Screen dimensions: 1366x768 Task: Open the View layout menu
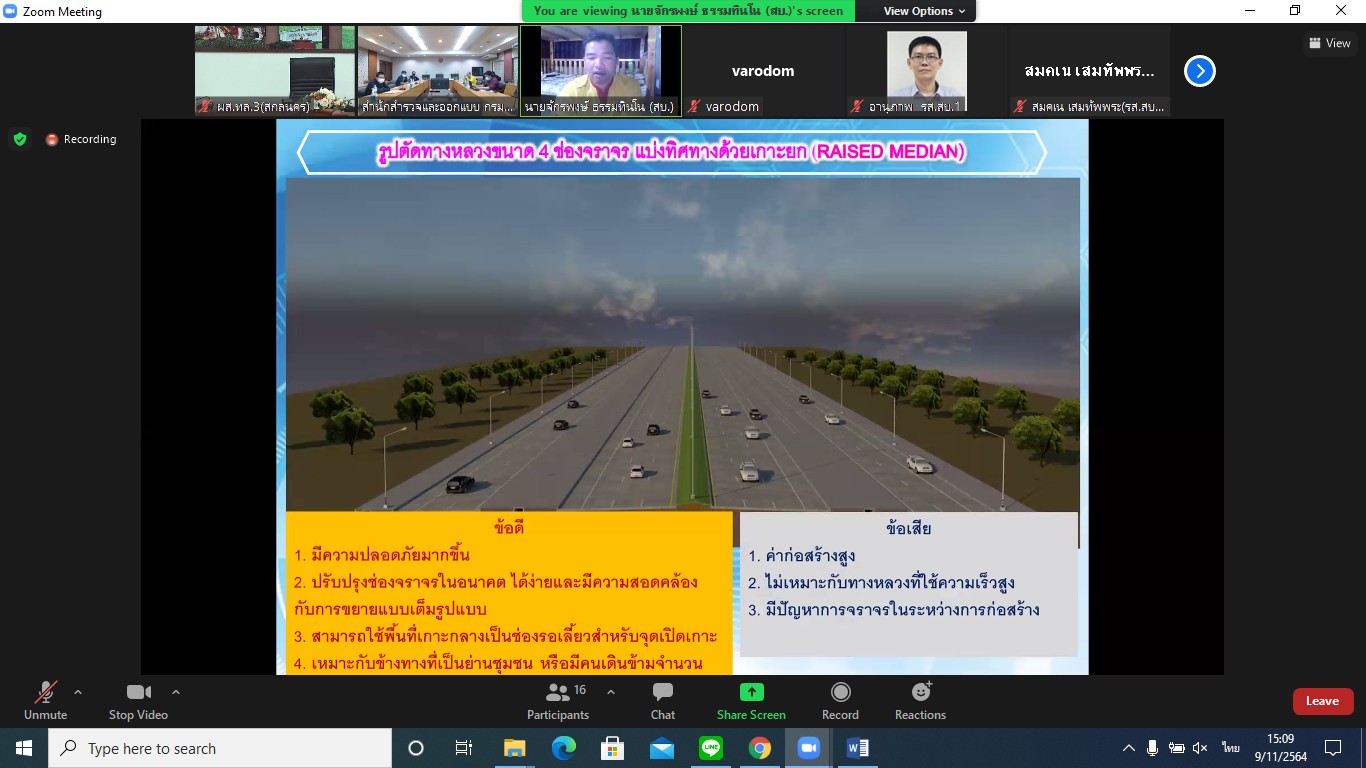(1329, 43)
